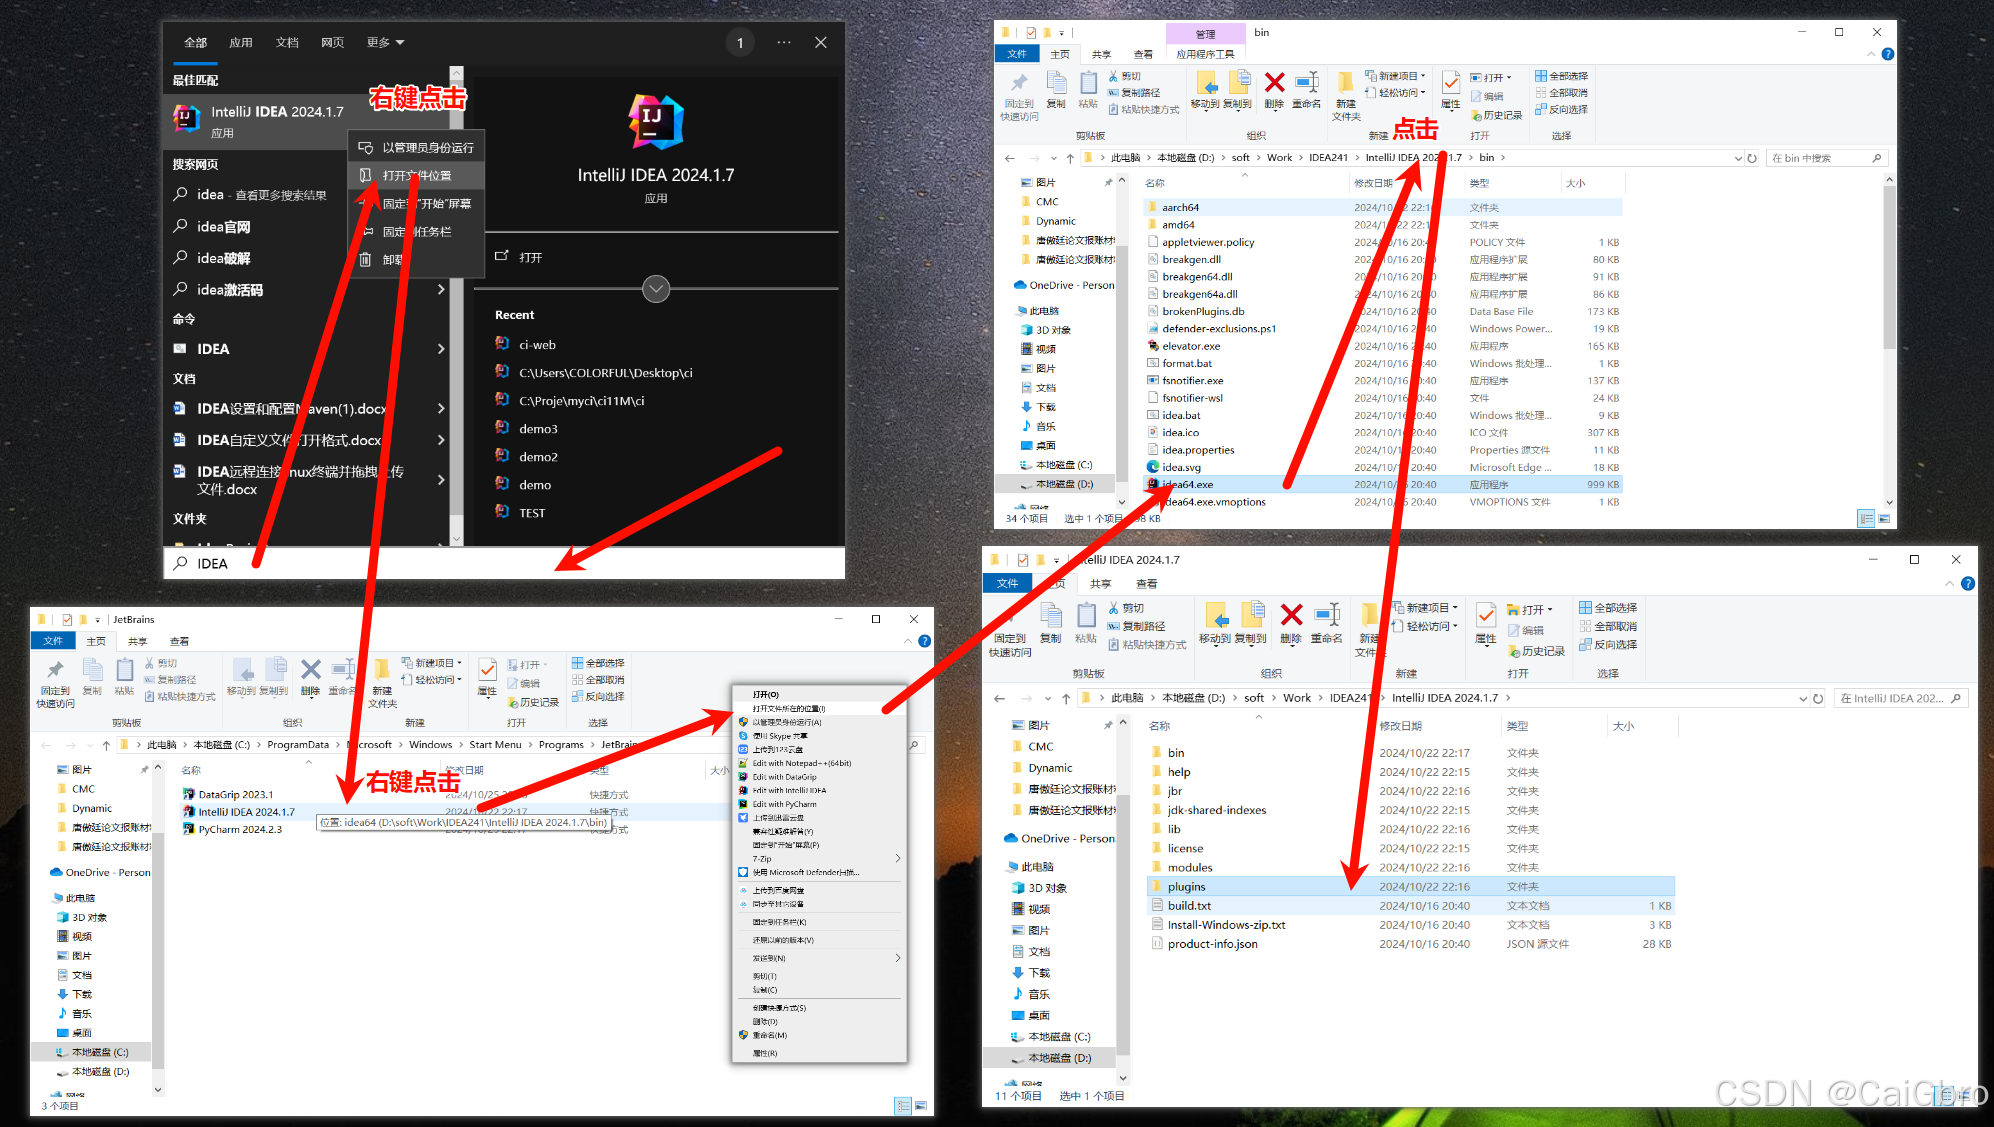Open recent project ci-web

(x=537, y=345)
